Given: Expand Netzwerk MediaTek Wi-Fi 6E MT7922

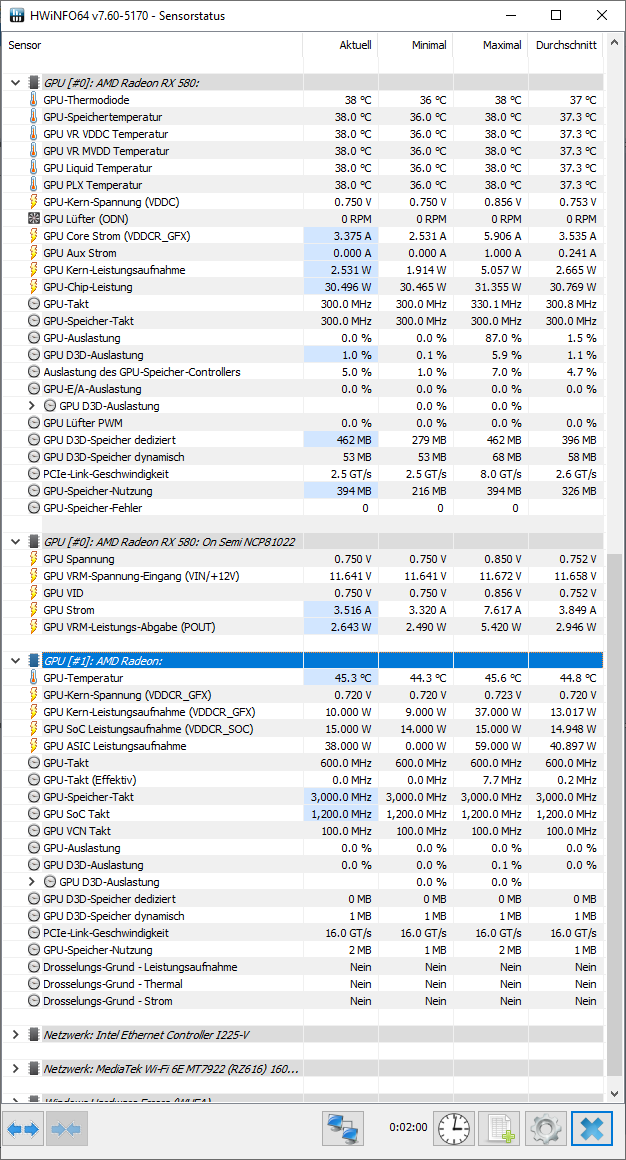Looking at the screenshot, I should point(16,1068).
